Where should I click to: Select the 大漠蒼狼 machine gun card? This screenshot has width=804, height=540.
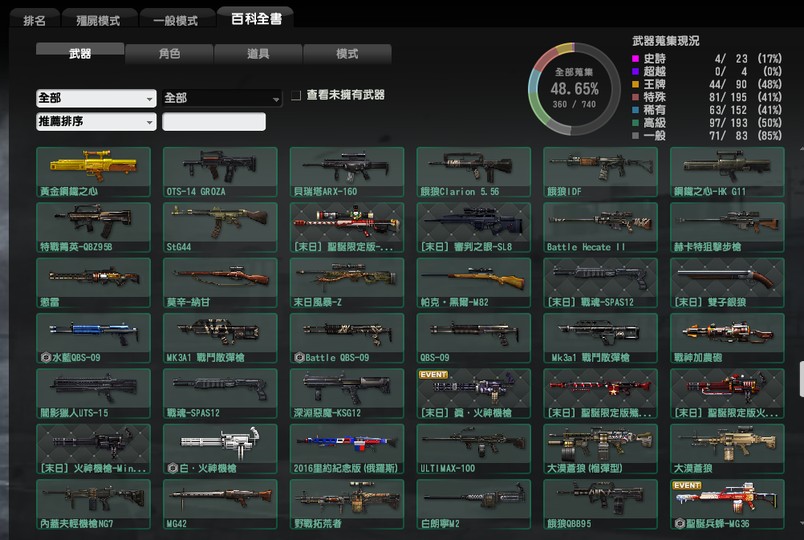click(x=727, y=449)
